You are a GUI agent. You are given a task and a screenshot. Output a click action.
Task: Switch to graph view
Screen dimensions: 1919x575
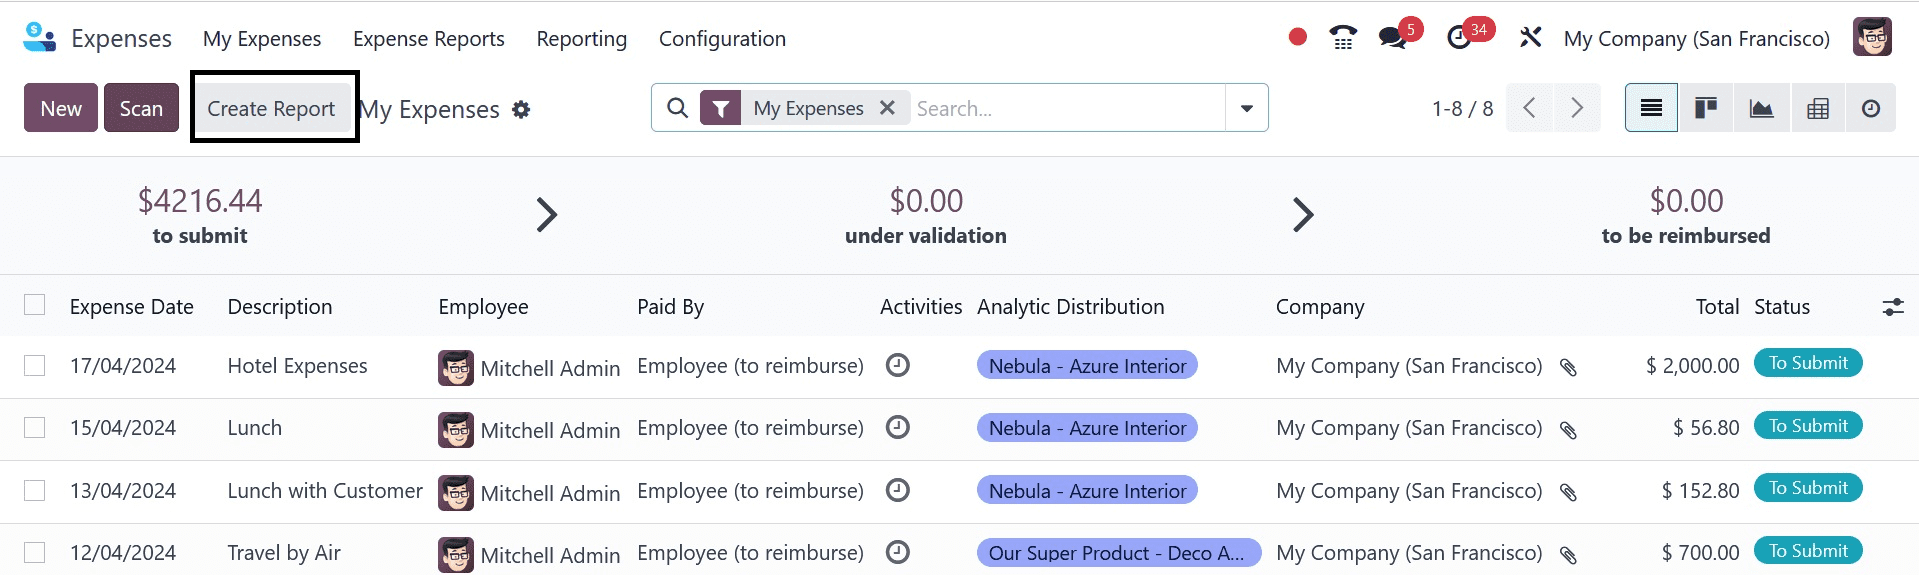click(1761, 108)
